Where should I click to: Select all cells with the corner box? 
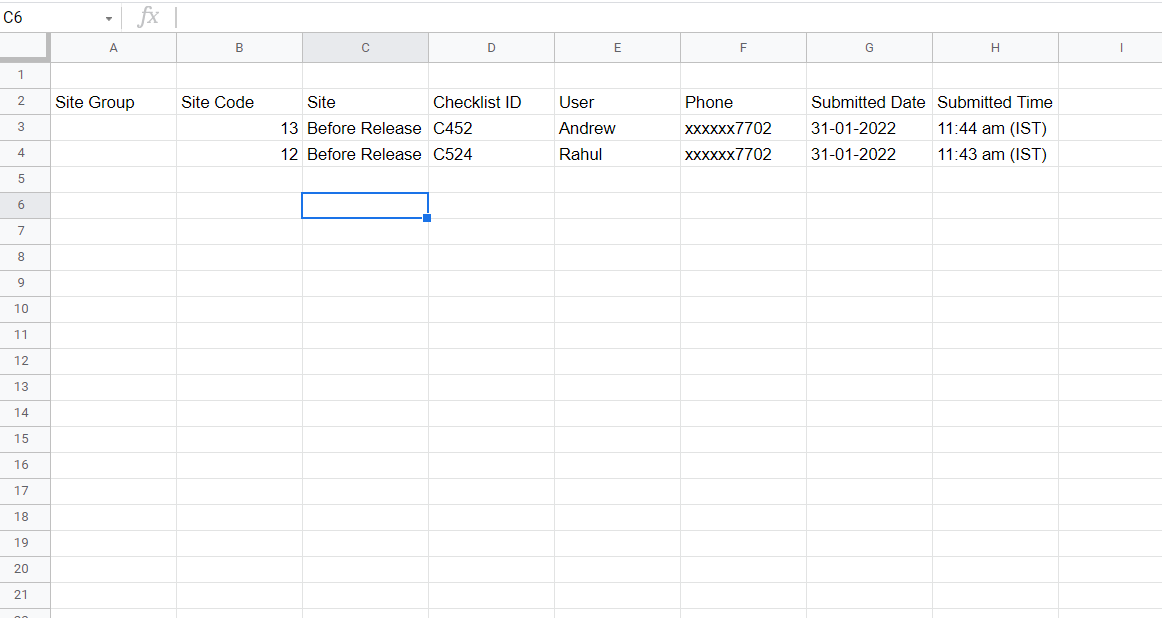click(24, 47)
